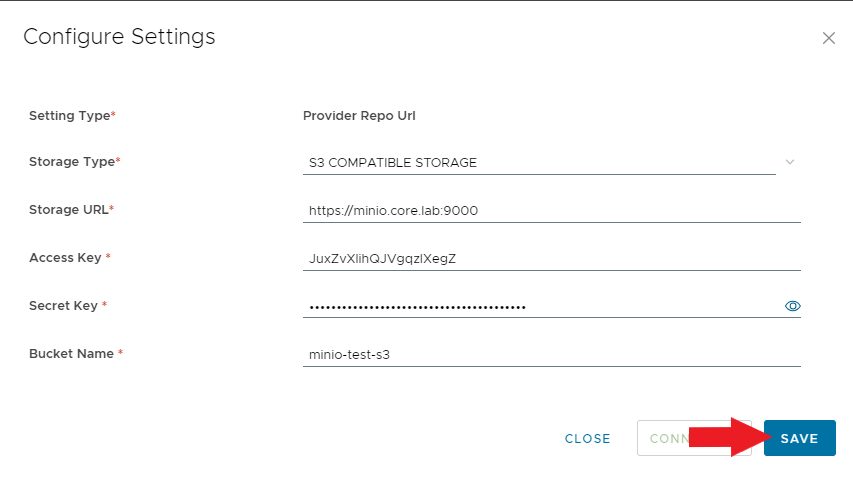This screenshot has width=853, height=477.
Task: Click the CLOSE text button
Action: [588, 438]
